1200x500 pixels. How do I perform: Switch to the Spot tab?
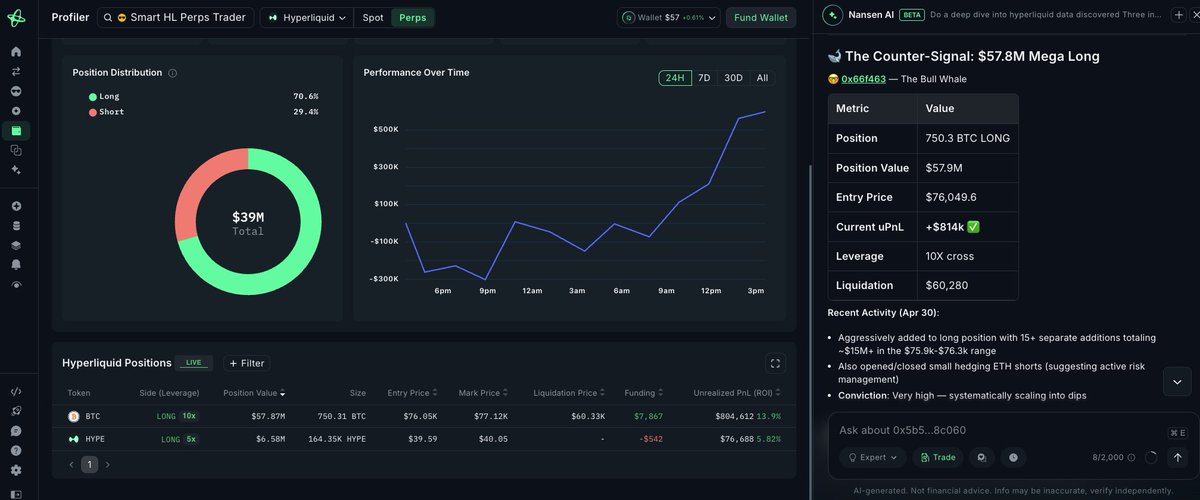click(373, 18)
